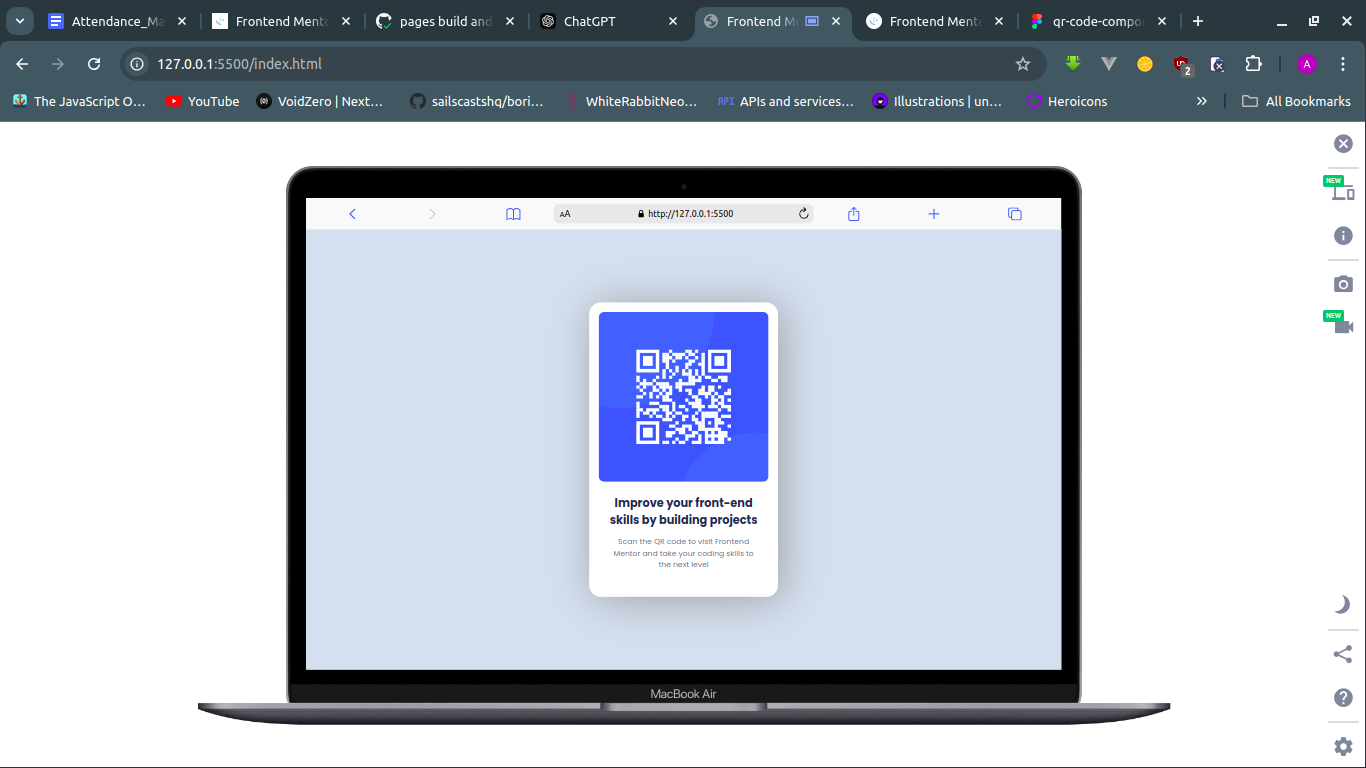Click the share icon in sidebar
This screenshot has width=1366, height=768.
1343,655
